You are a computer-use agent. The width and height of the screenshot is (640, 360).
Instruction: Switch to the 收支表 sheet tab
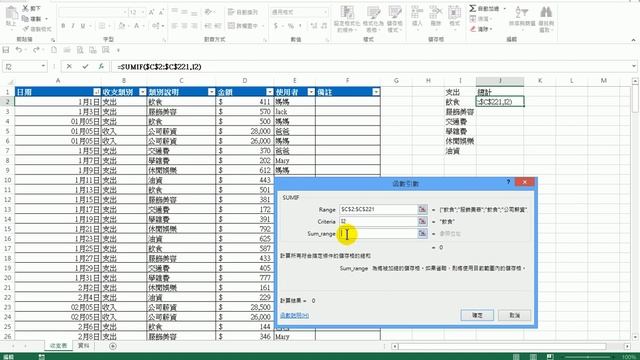tap(58, 346)
